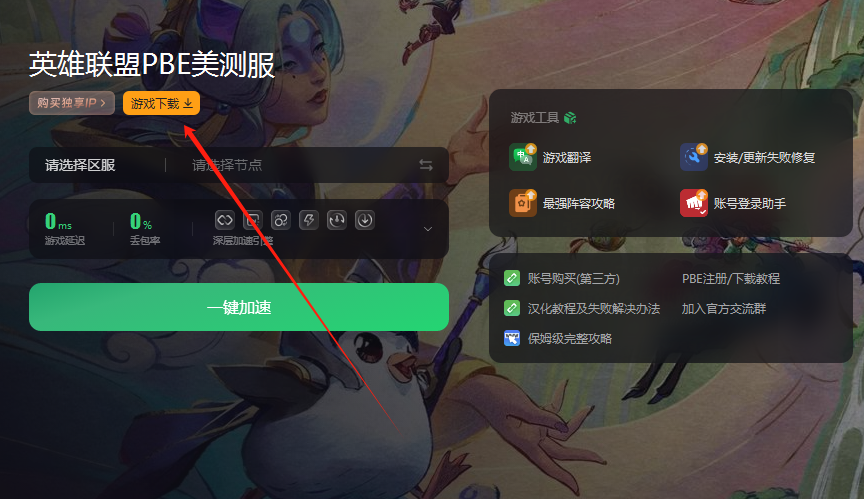Click the two swapping circles engine icon

280,220
